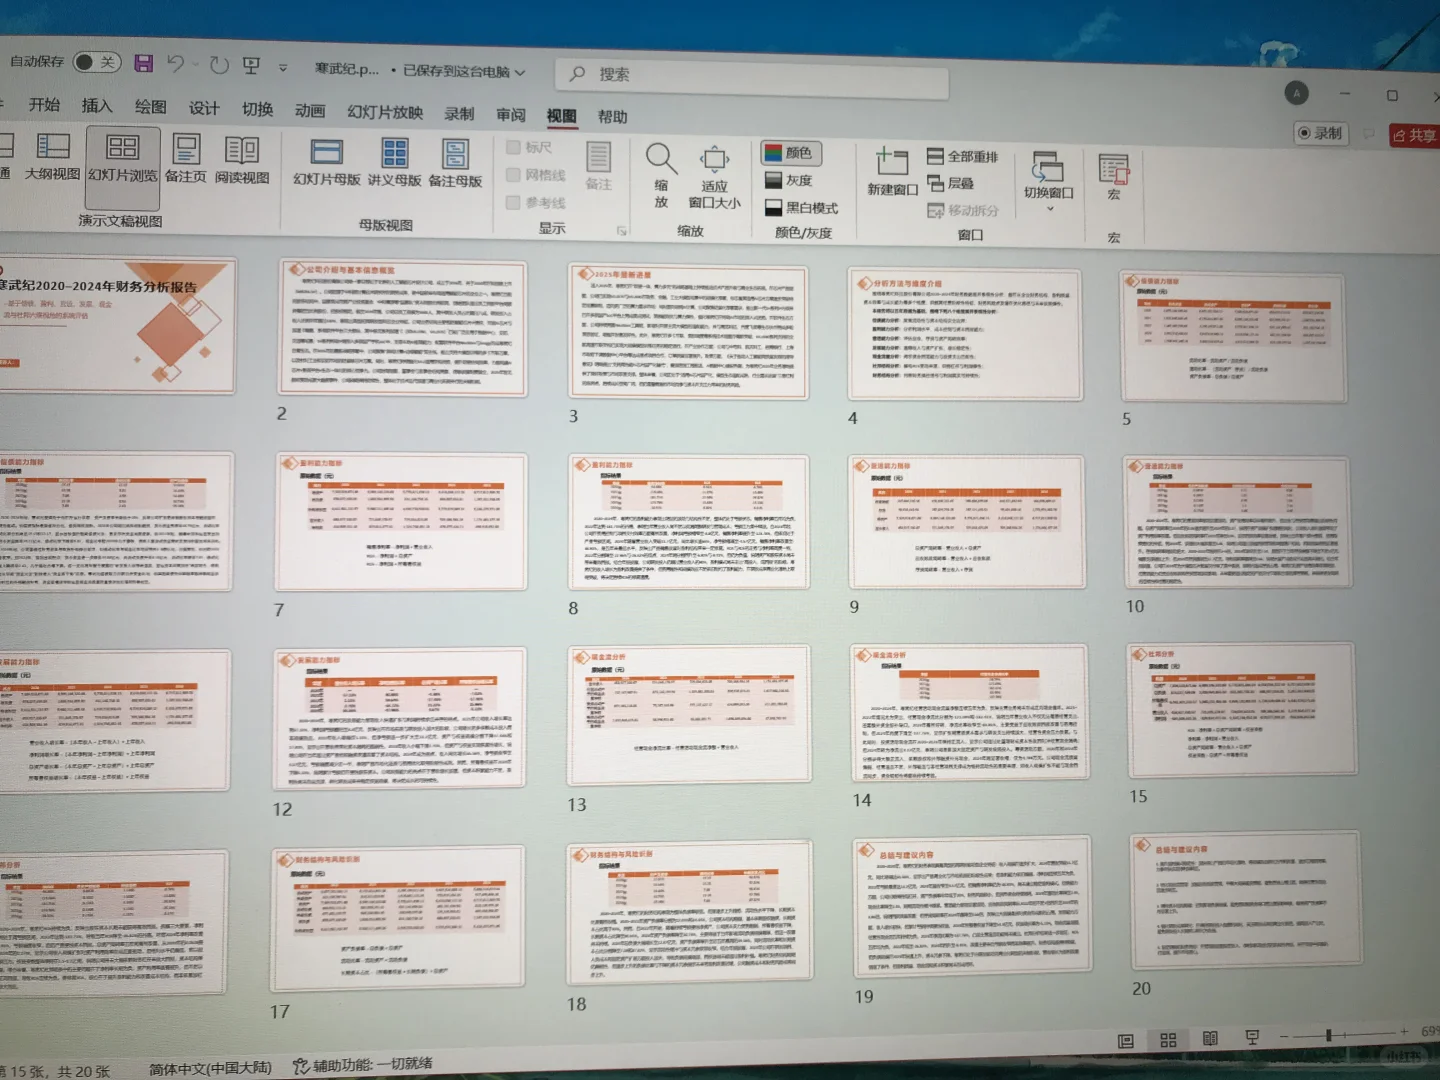1440x1080 pixels.
Task: Select slide thumbnail number 20
Action: (1245, 901)
